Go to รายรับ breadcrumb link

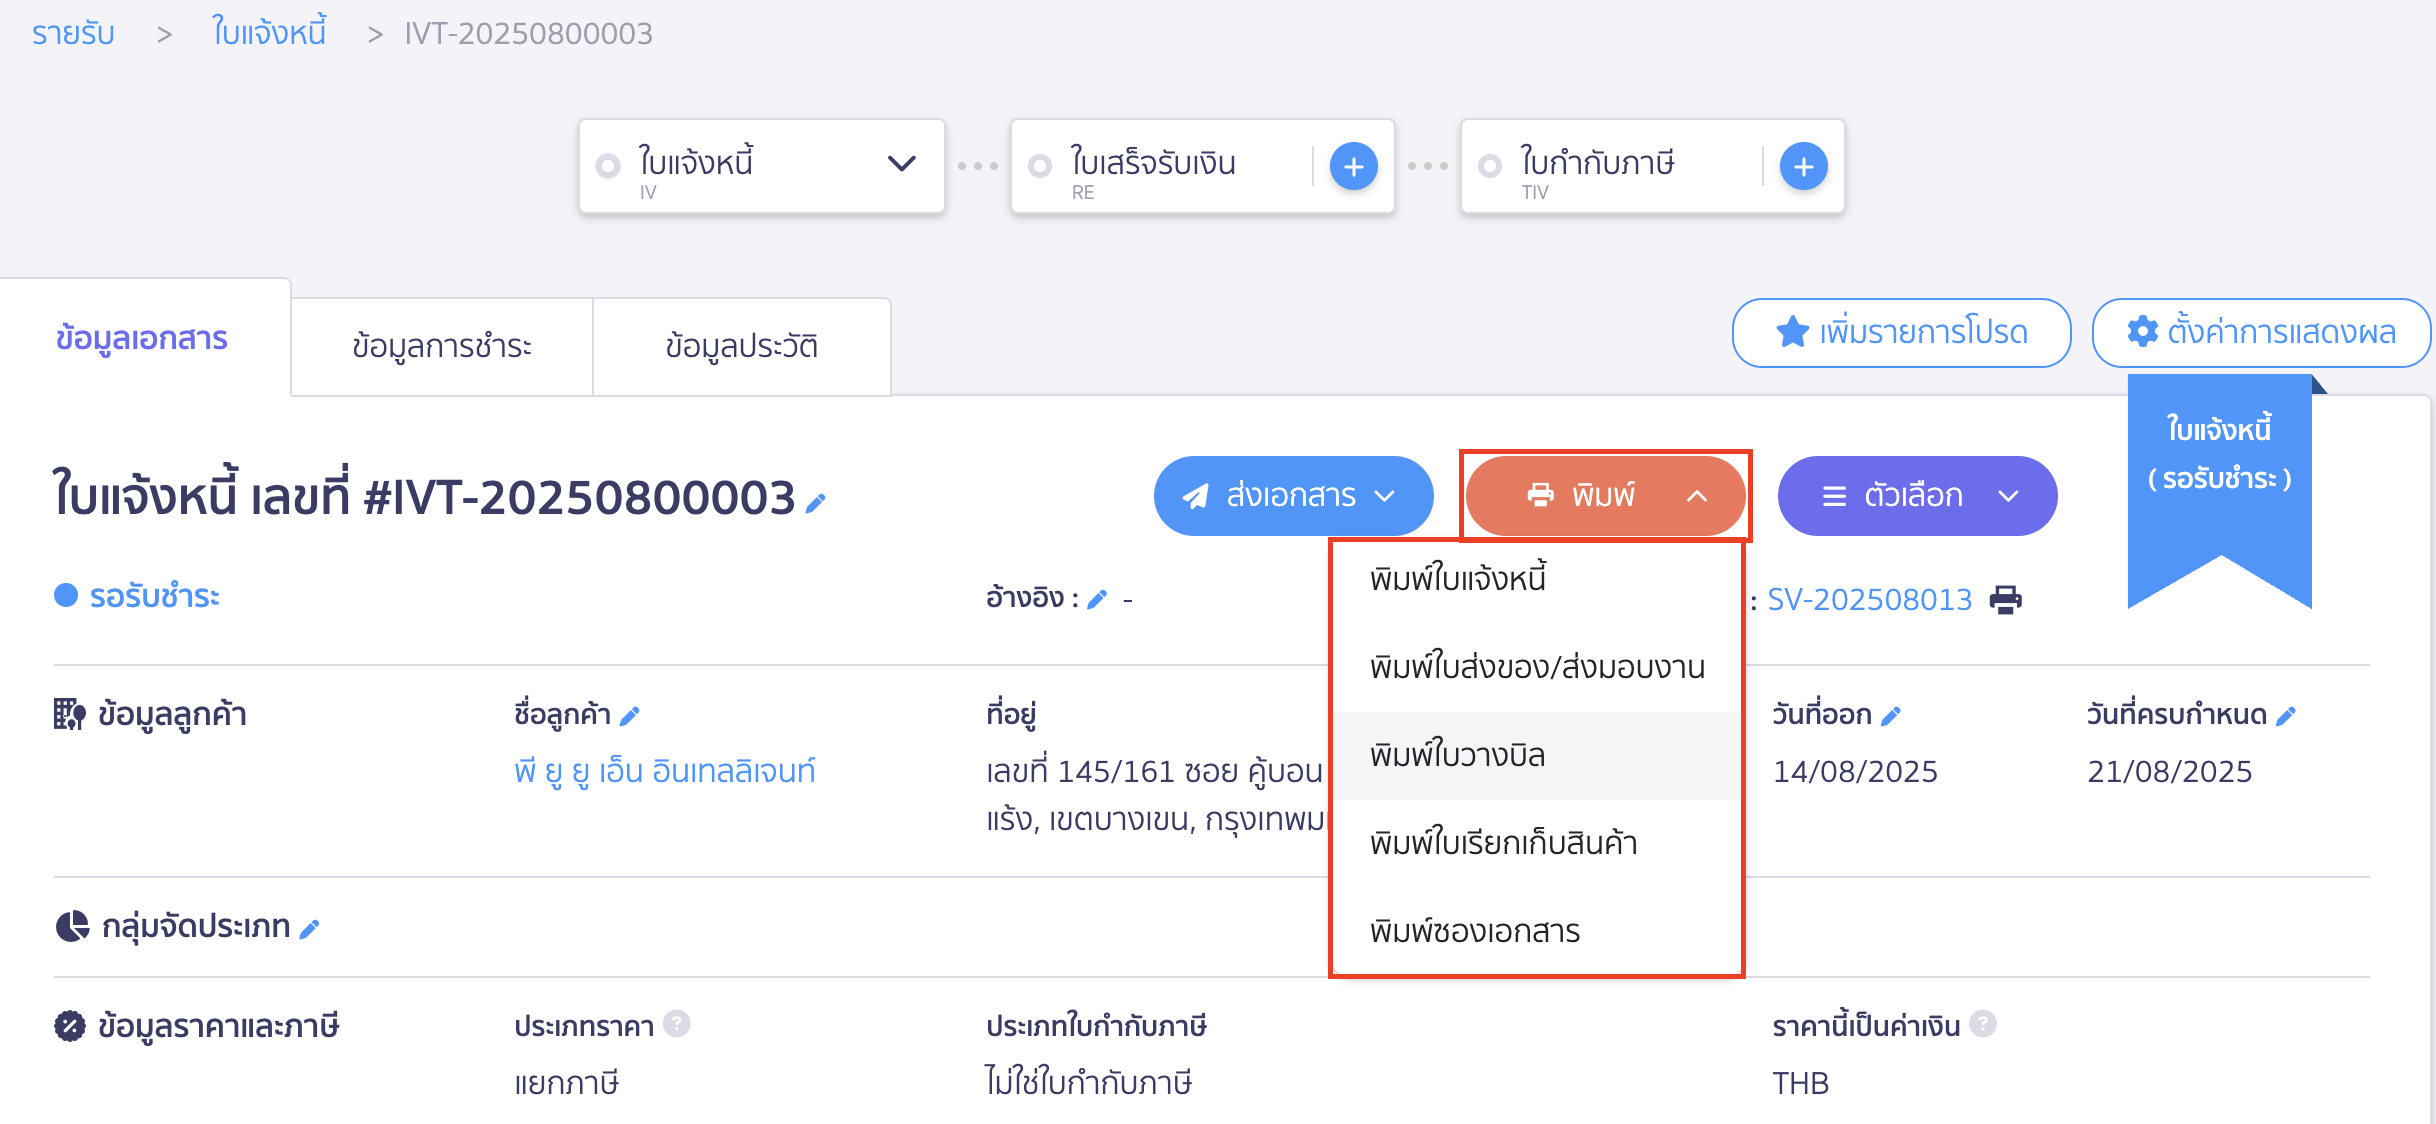[x=73, y=34]
